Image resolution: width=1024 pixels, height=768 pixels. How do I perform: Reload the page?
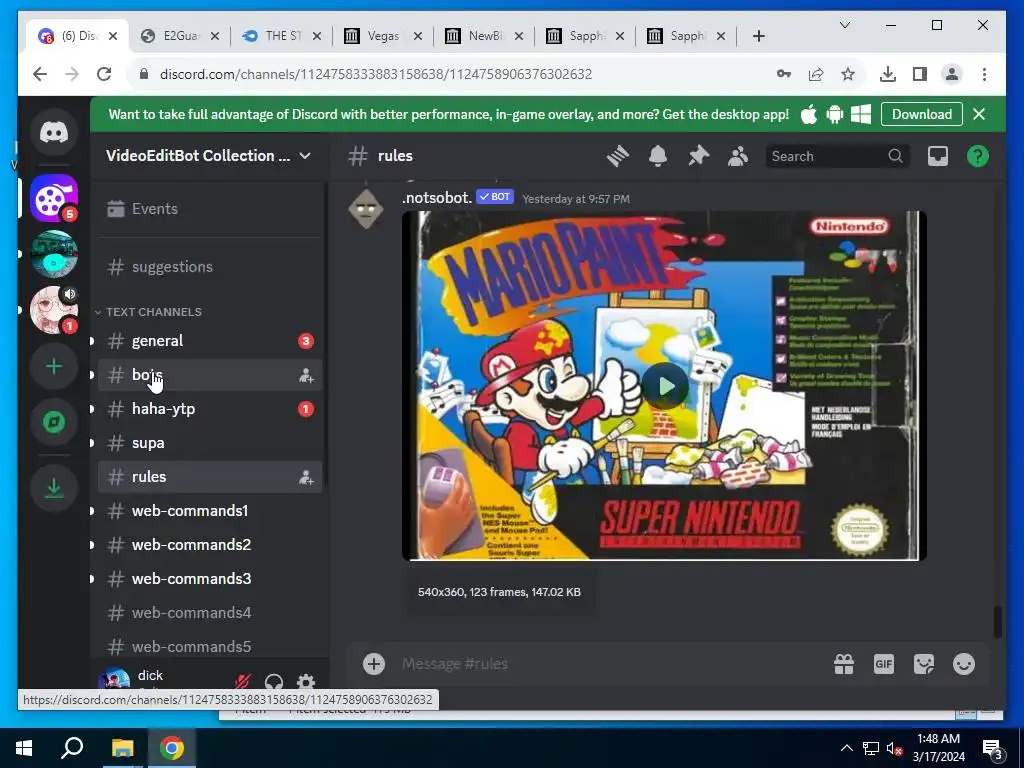[x=104, y=74]
